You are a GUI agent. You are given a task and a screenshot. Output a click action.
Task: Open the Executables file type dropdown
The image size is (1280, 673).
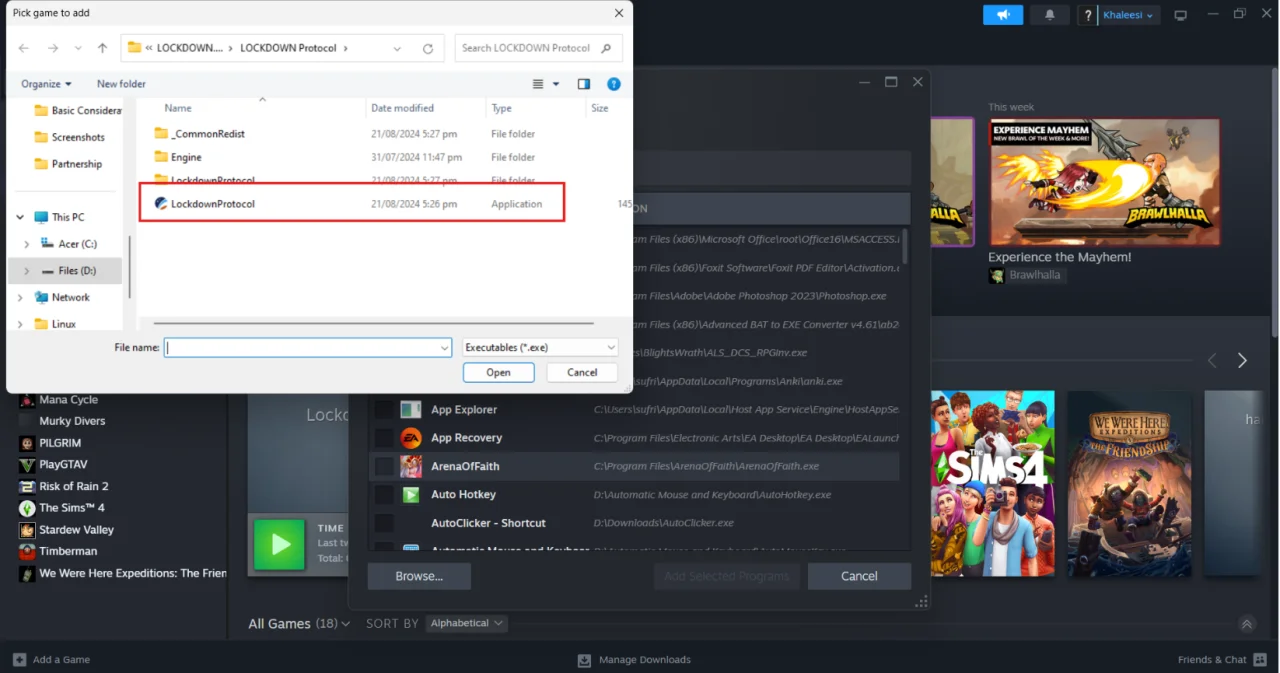(x=540, y=347)
